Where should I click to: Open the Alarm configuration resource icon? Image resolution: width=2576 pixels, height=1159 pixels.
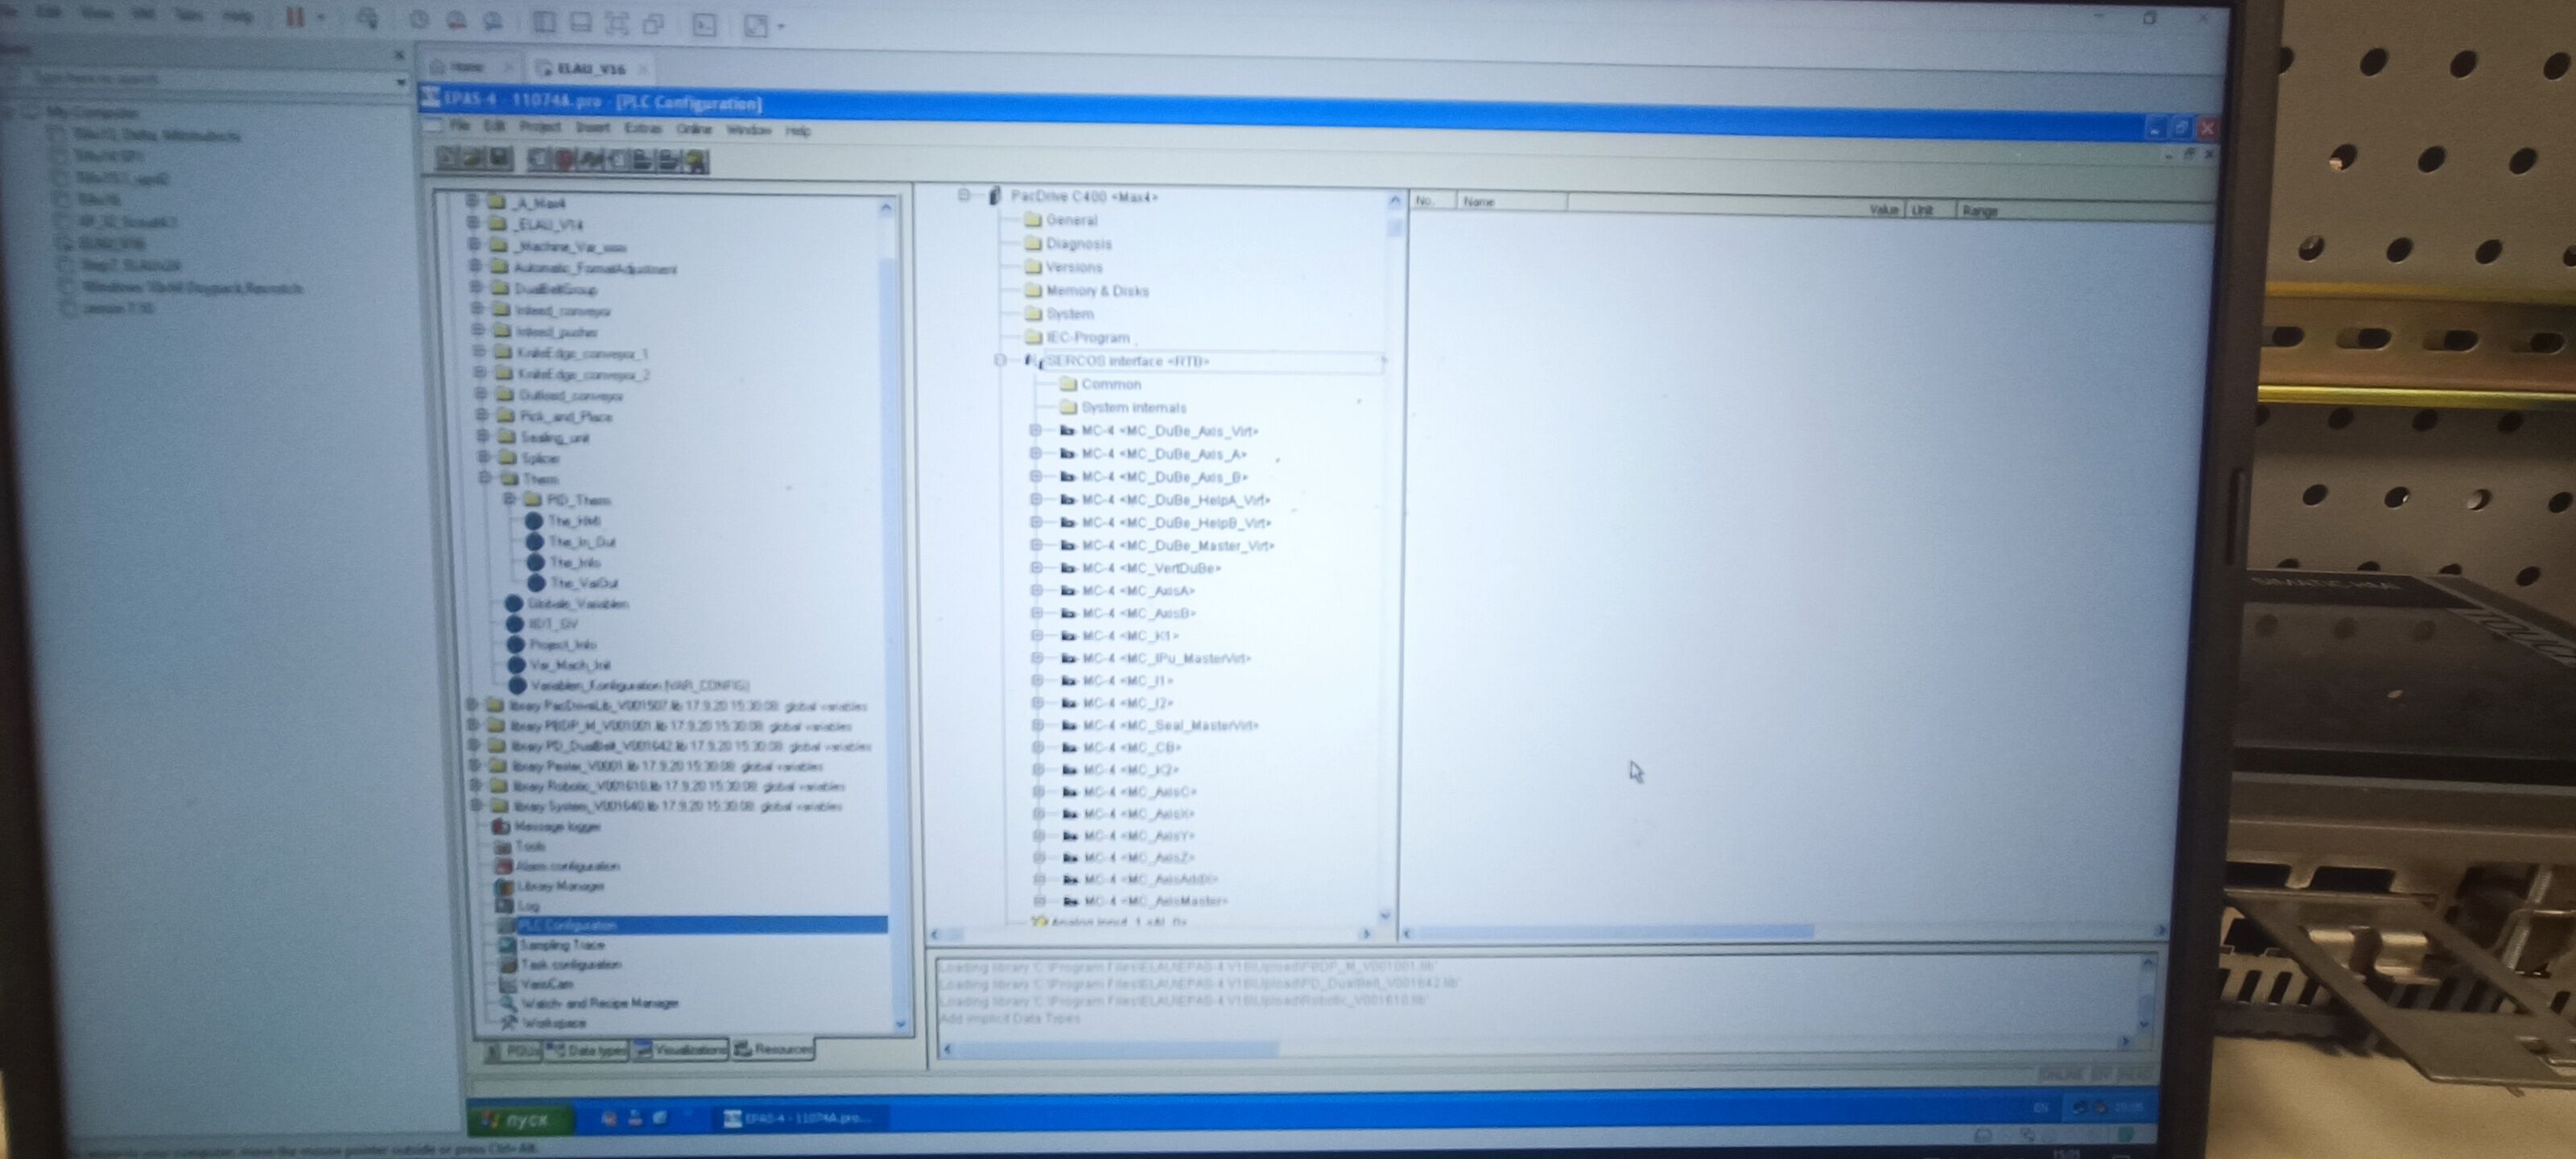tap(504, 866)
